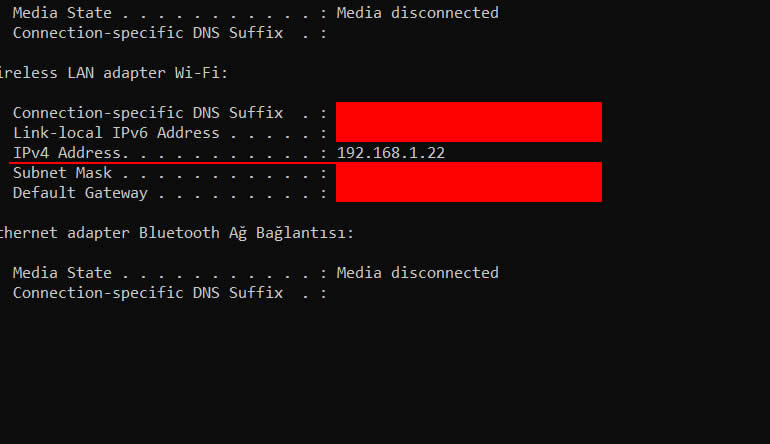Click the Default Gateway label
This screenshot has width=770, height=444.
click(x=80, y=193)
